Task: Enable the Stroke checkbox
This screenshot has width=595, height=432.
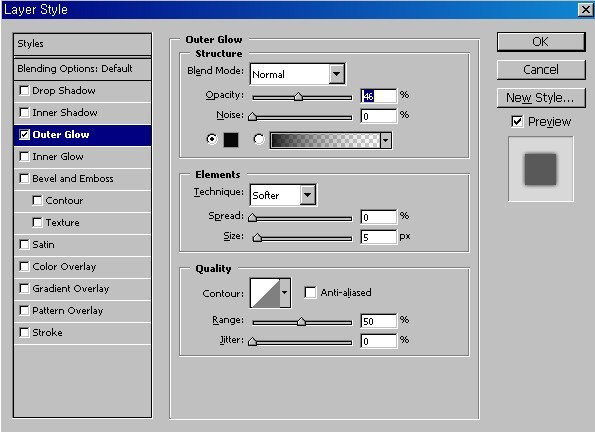Action: (24, 333)
